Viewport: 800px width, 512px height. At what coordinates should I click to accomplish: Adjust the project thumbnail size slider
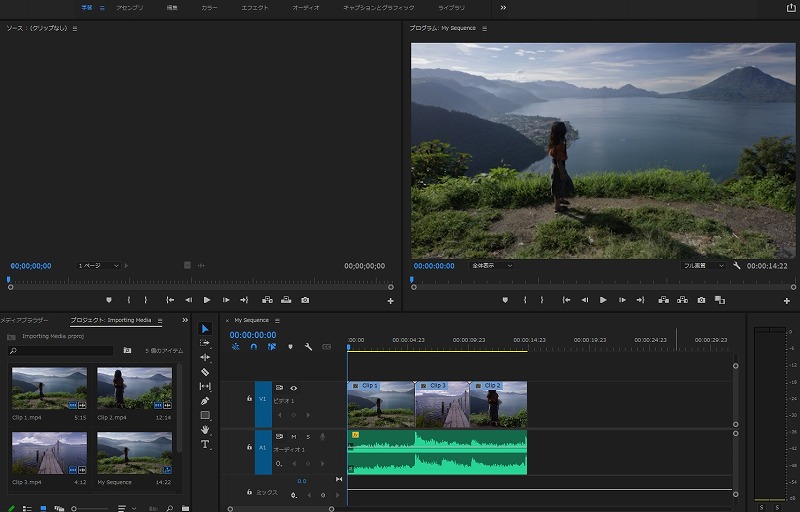pos(74,508)
